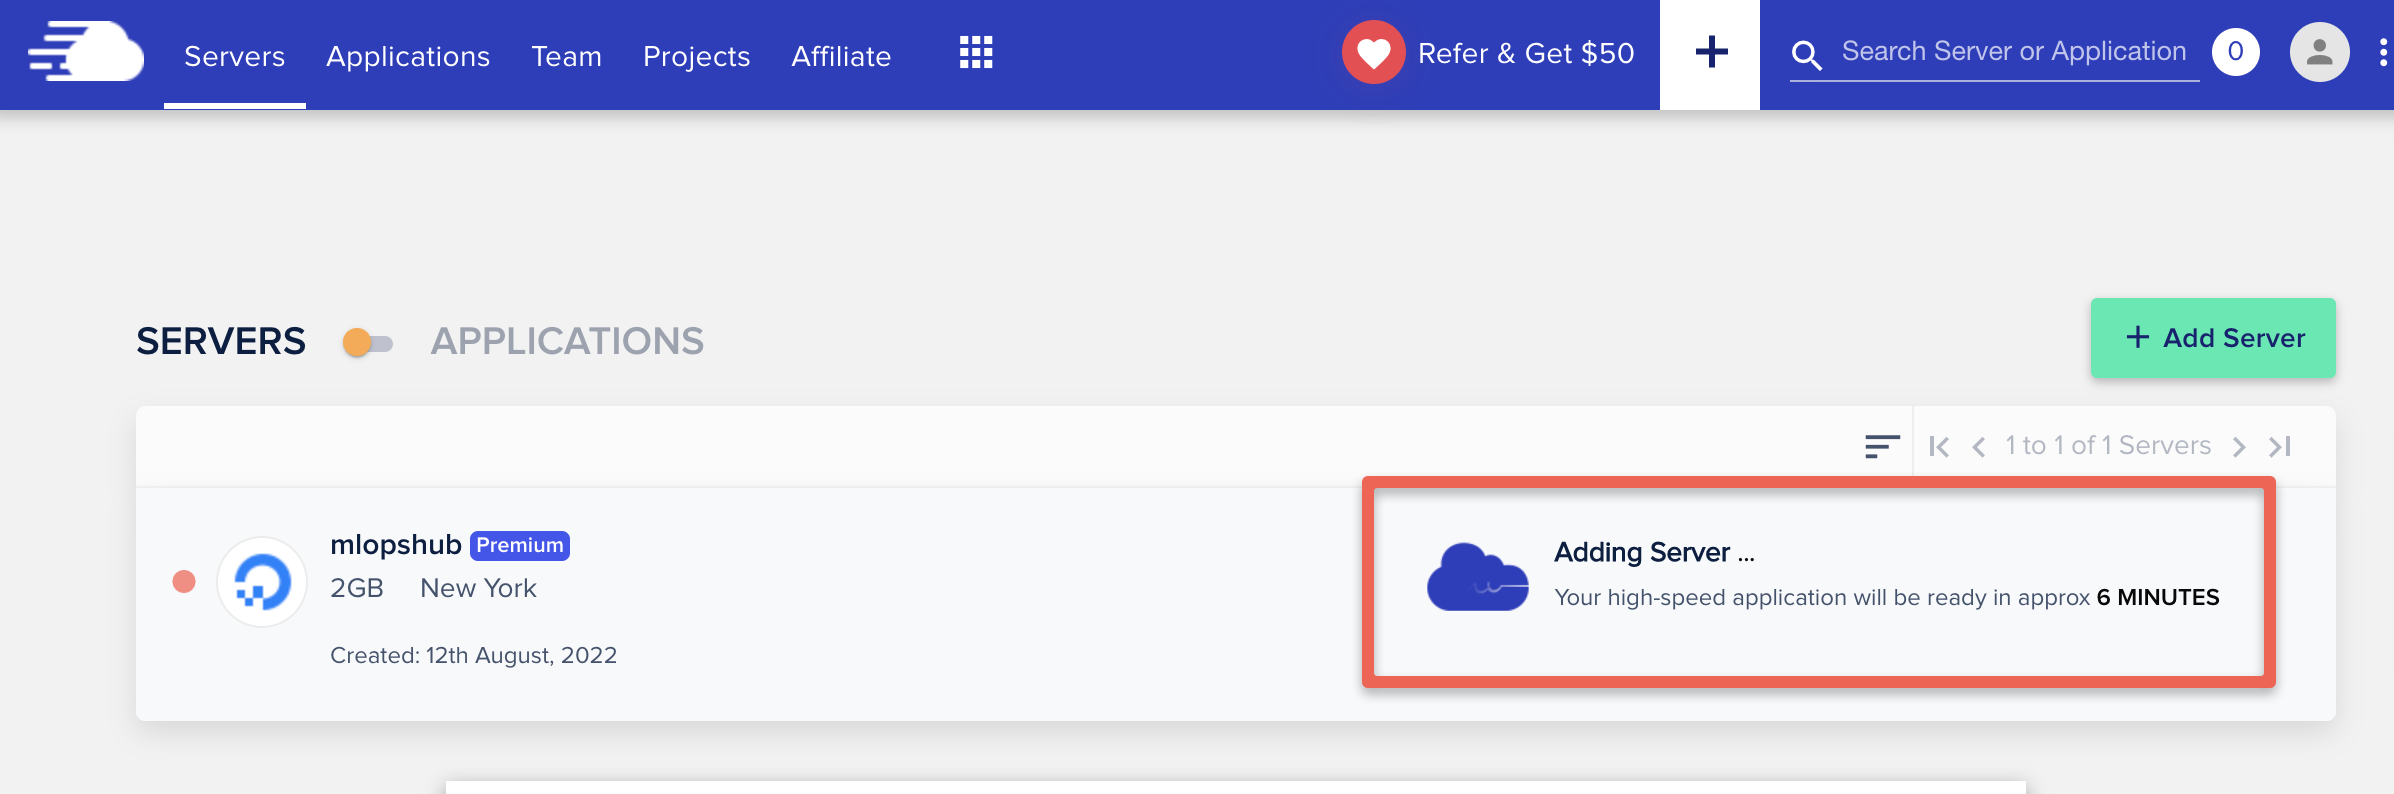Click the 'Adding Server ...' status text
Screen dimensions: 2394x794
coord(1654,552)
